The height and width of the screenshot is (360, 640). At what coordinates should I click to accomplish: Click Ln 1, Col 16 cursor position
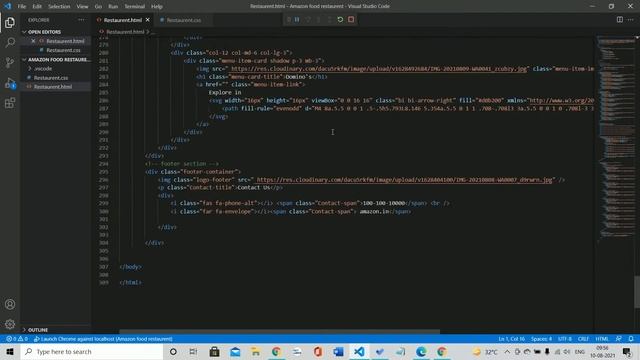tap(511, 339)
